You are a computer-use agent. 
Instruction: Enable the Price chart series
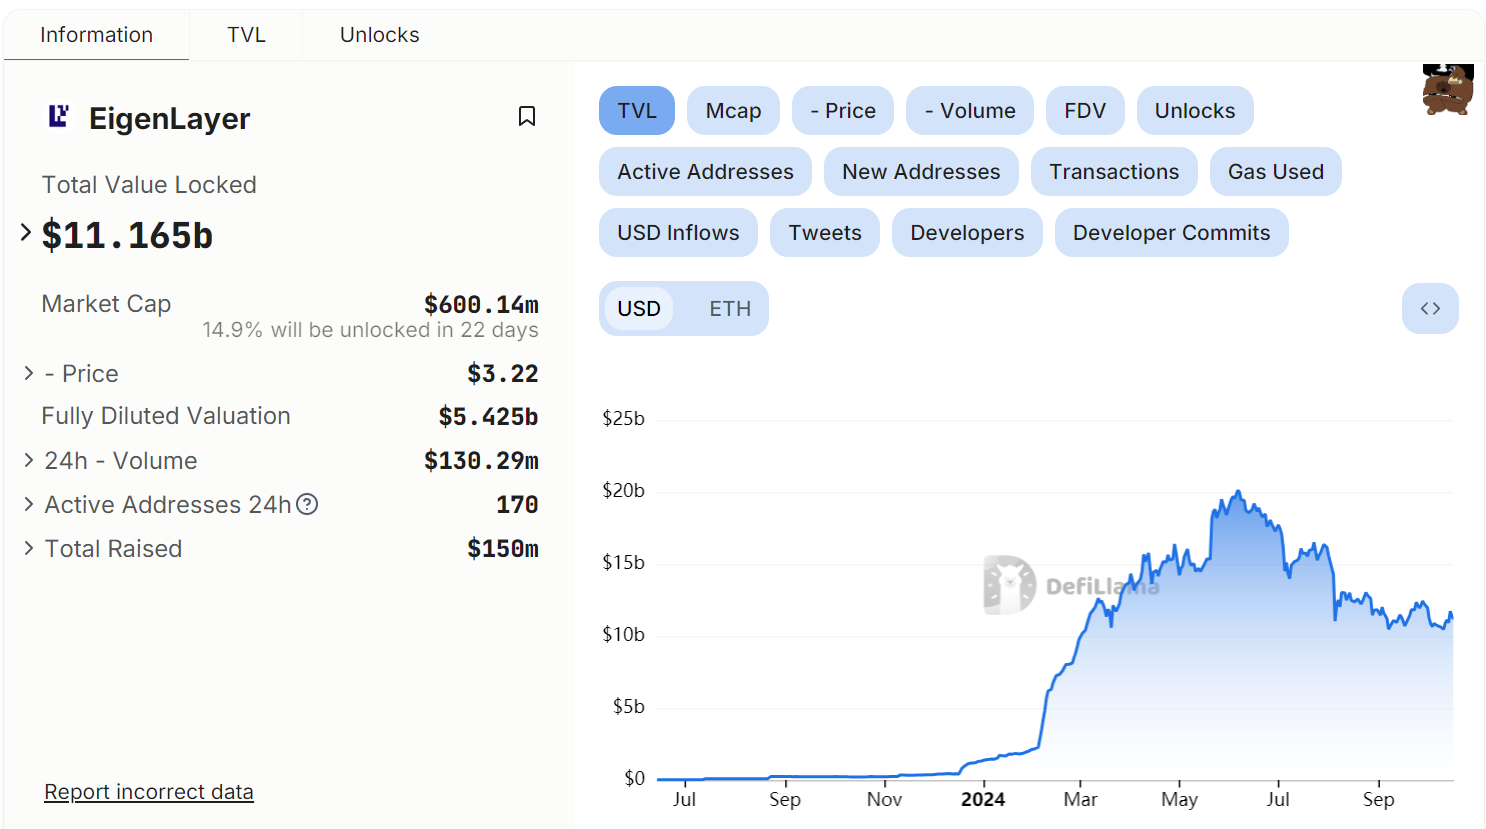click(843, 110)
